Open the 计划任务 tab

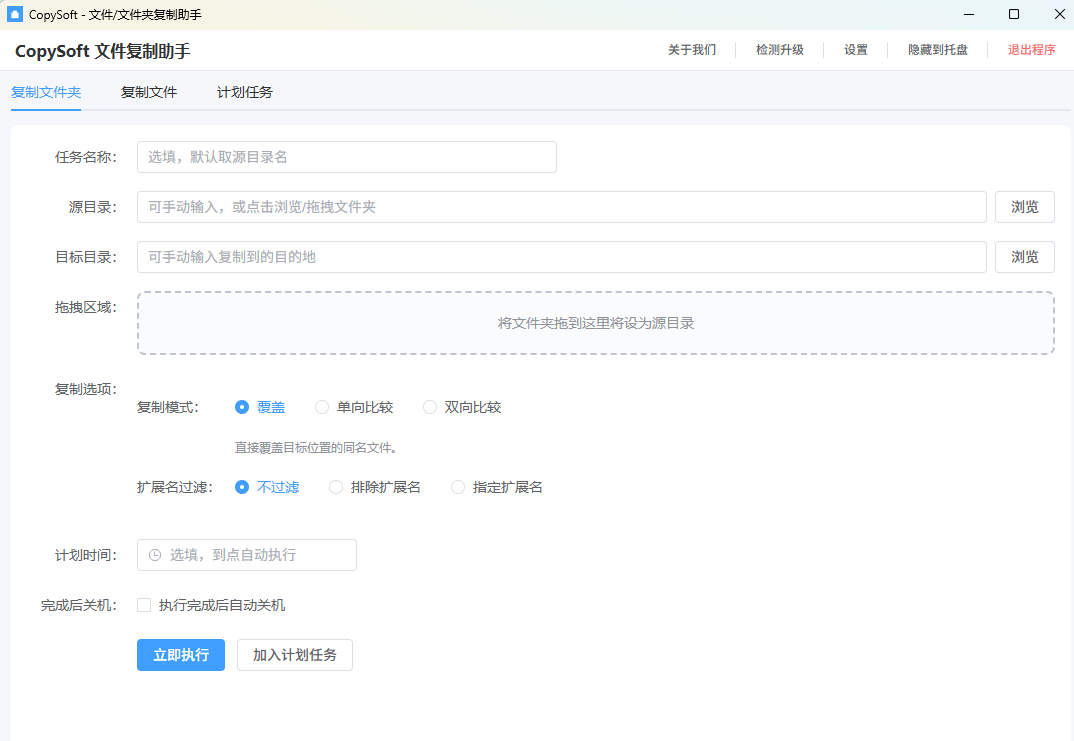pyautogui.click(x=245, y=92)
